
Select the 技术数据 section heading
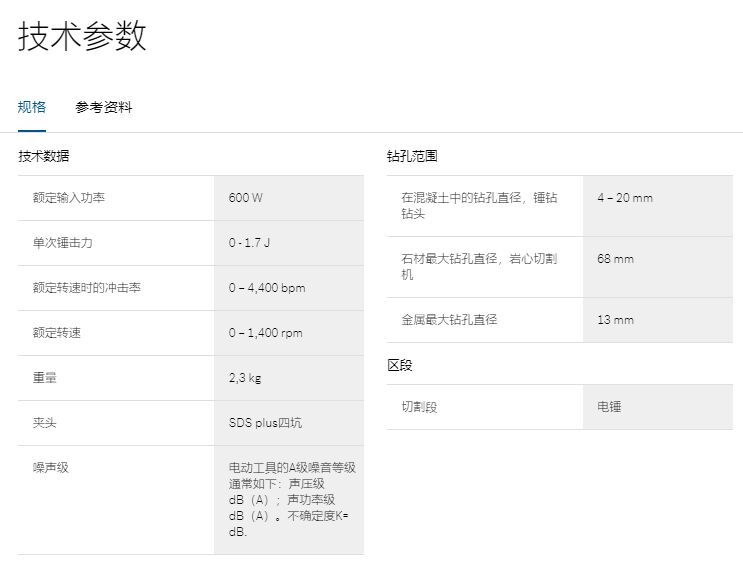44,156
